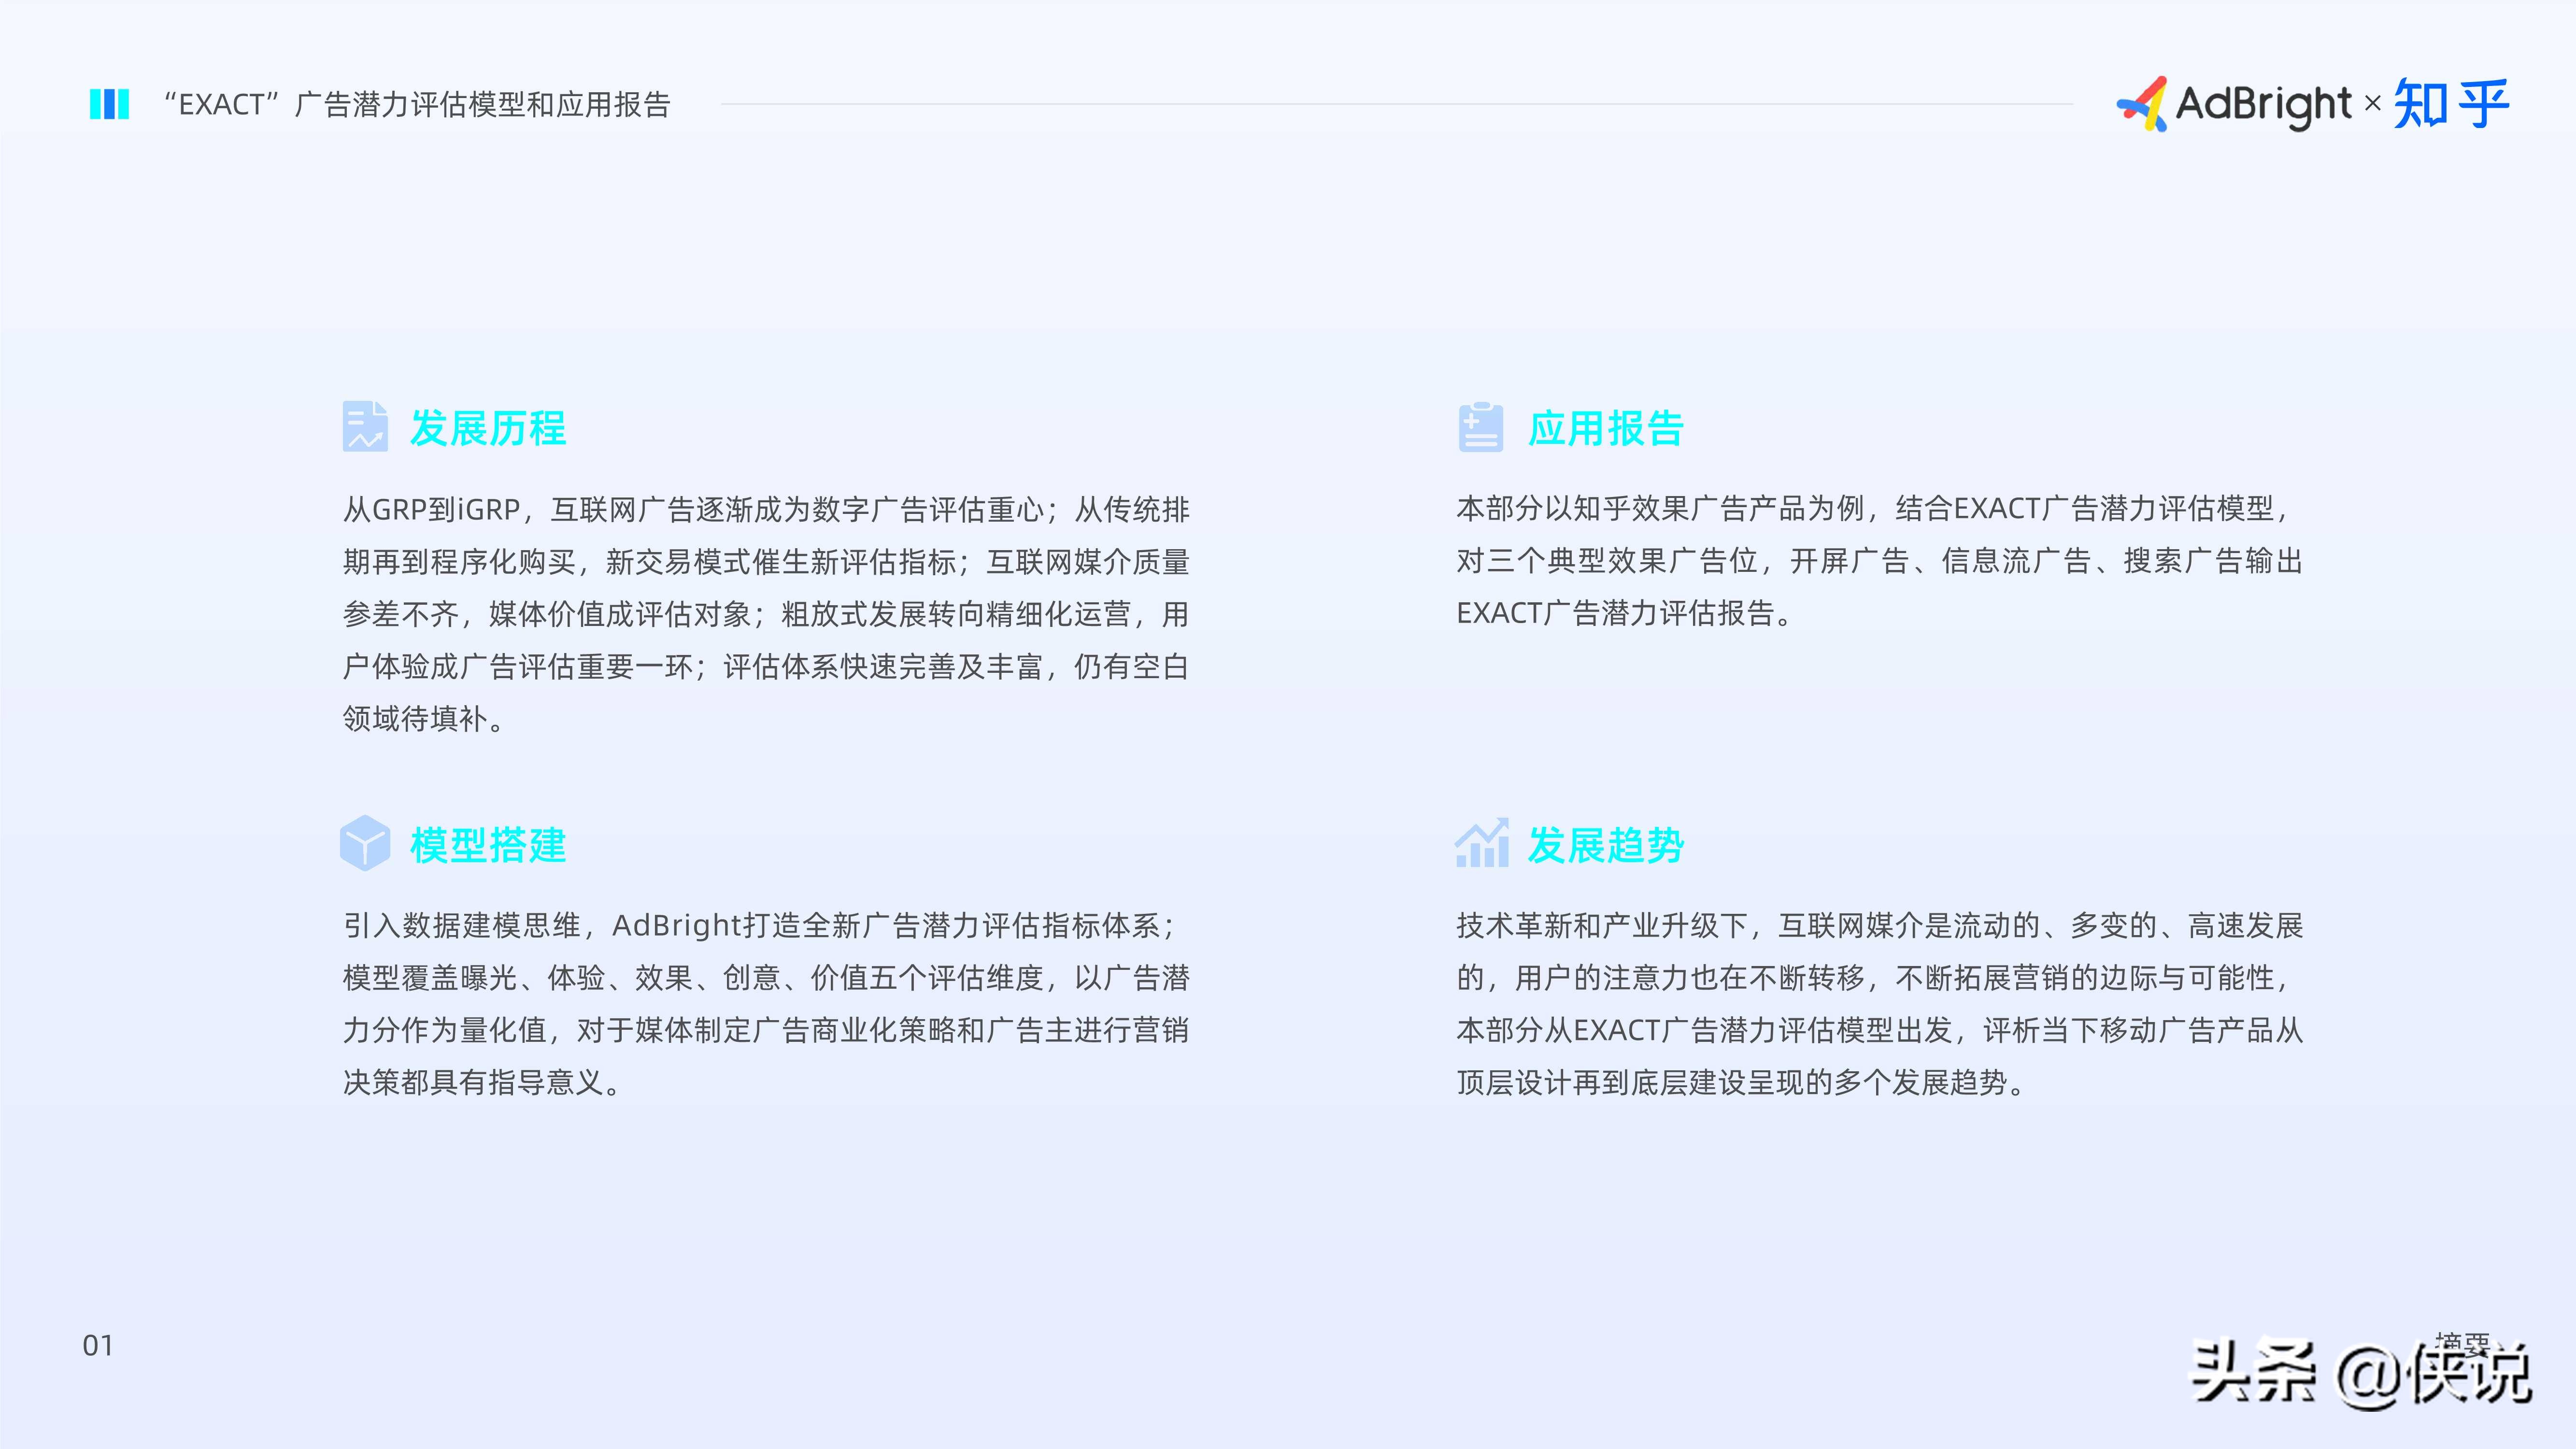2576x1449 pixels.
Task: Click the "EXACT"广告潜力评估模型和应用报告 title
Action: (x=417, y=104)
